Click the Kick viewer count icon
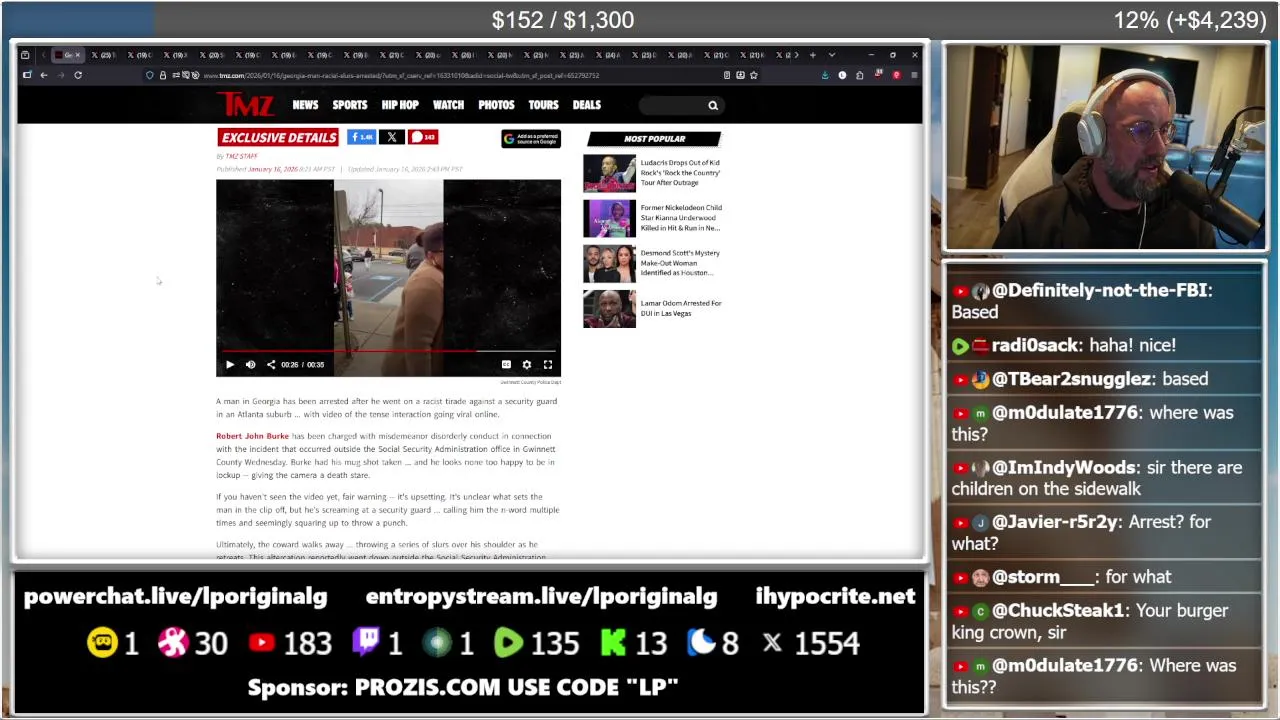Screen dimensions: 1280x720 (613, 643)
